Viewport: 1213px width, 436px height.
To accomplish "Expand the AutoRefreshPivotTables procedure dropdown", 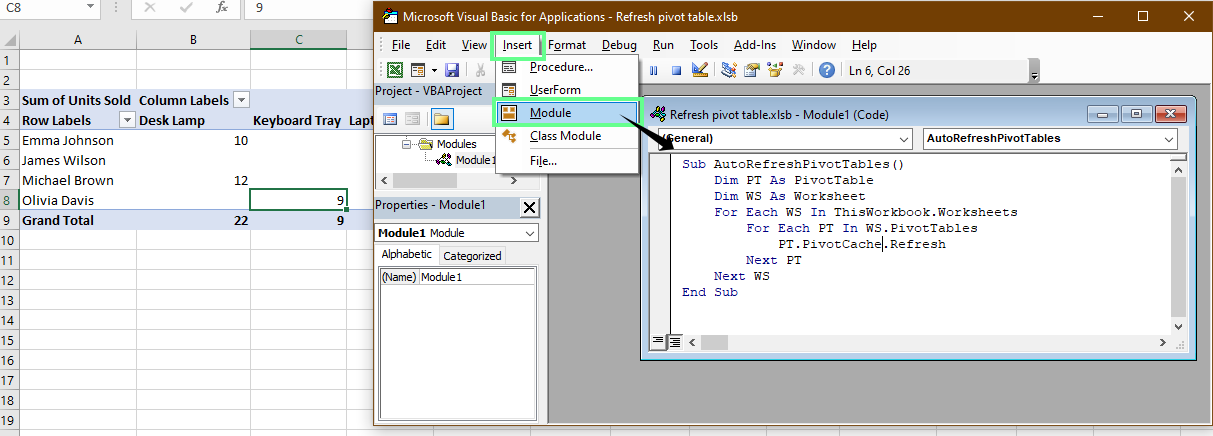I will (1169, 138).
